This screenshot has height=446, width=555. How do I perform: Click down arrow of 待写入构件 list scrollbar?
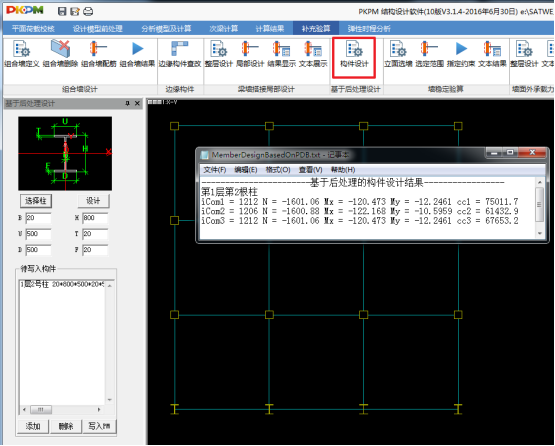[x=110, y=400]
